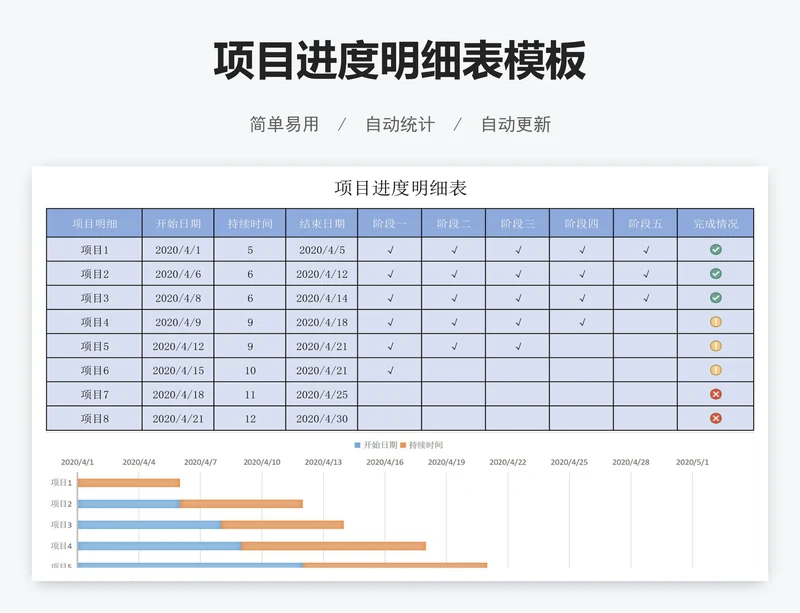Image resolution: width=800 pixels, height=613 pixels.
Task: Click the 阶段五 checkmark in 项目3 row
Action: tap(646, 298)
